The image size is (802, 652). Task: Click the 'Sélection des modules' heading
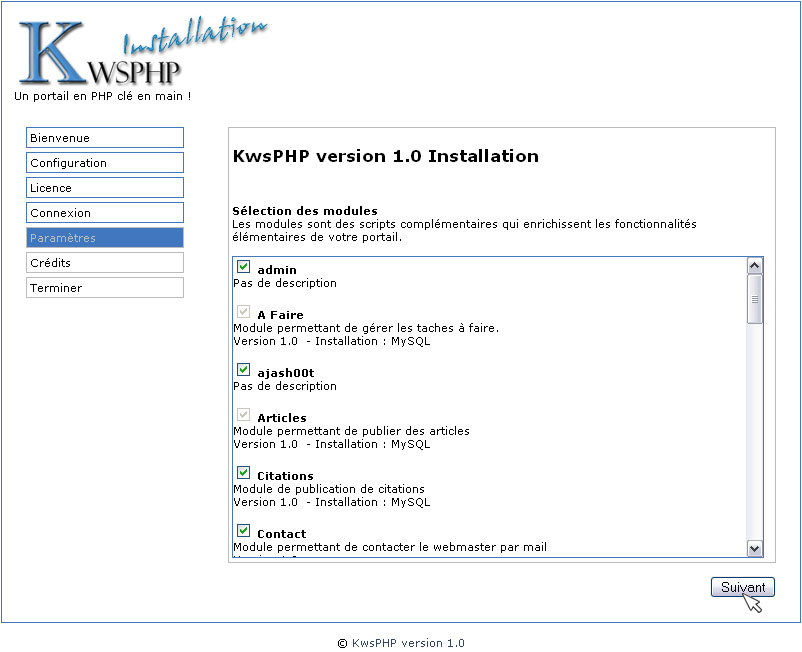pyautogui.click(x=305, y=211)
